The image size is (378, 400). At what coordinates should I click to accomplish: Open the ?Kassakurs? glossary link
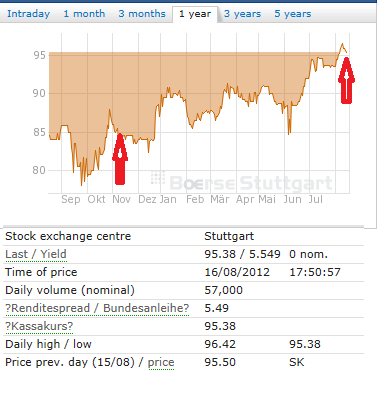[x=39, y=326]
